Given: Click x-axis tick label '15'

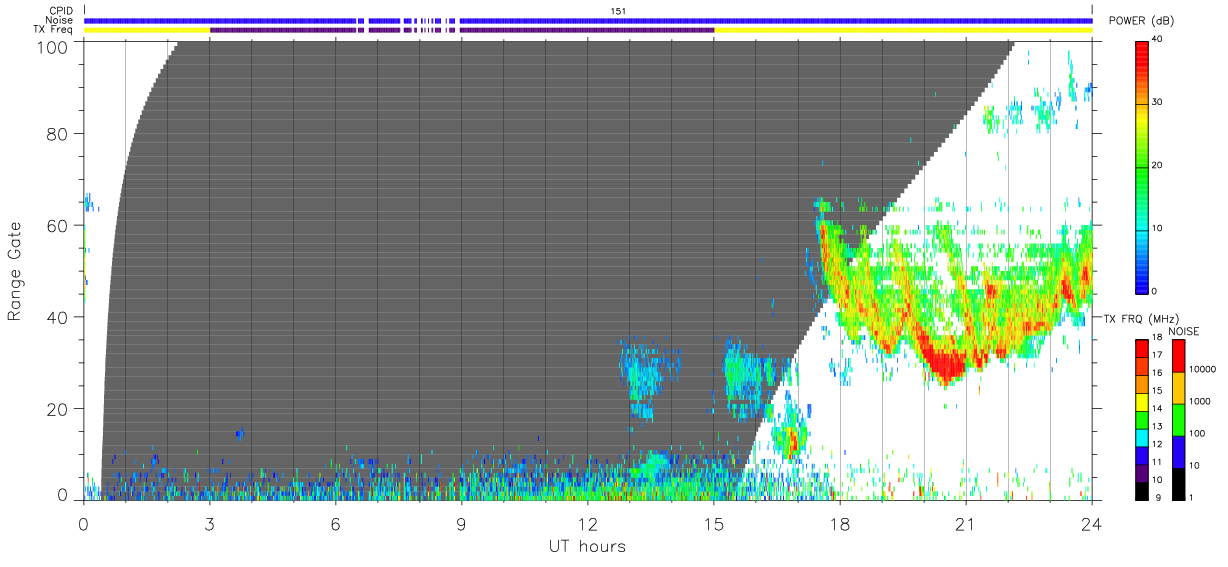Looking at the screenshot, I should coord(713,523).
